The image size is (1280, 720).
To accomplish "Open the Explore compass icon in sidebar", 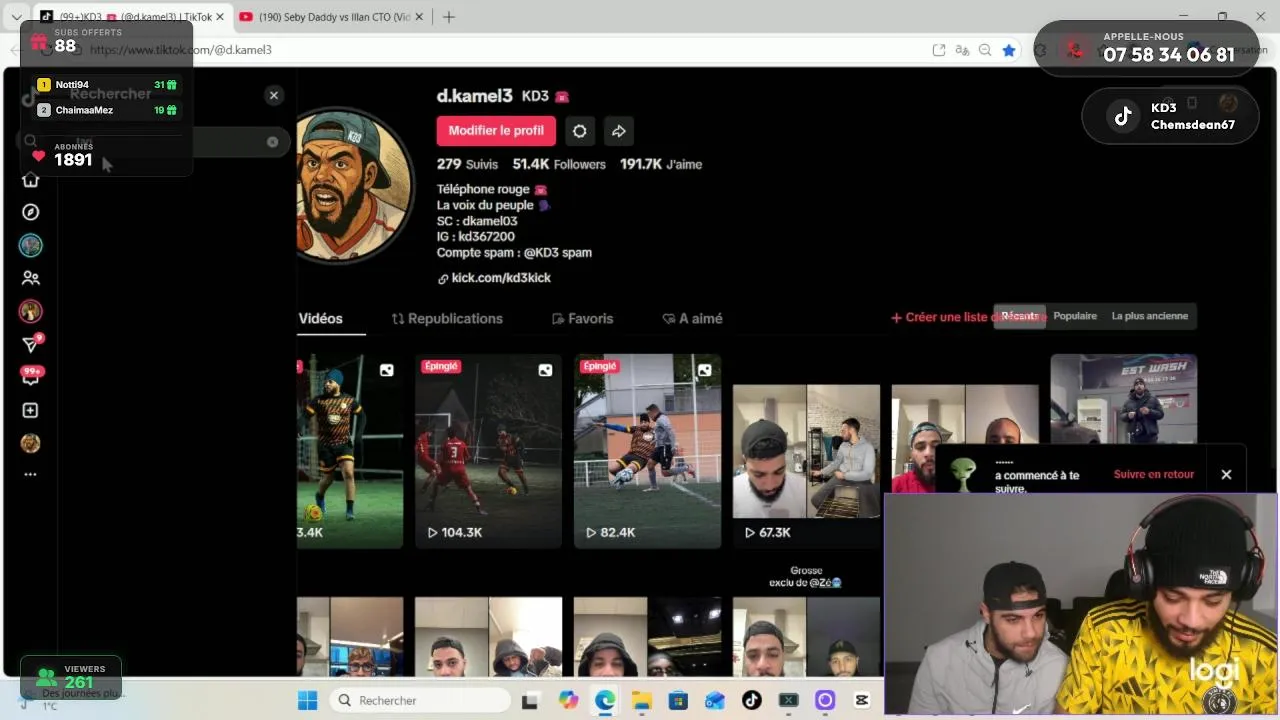I will click(31, 212).
